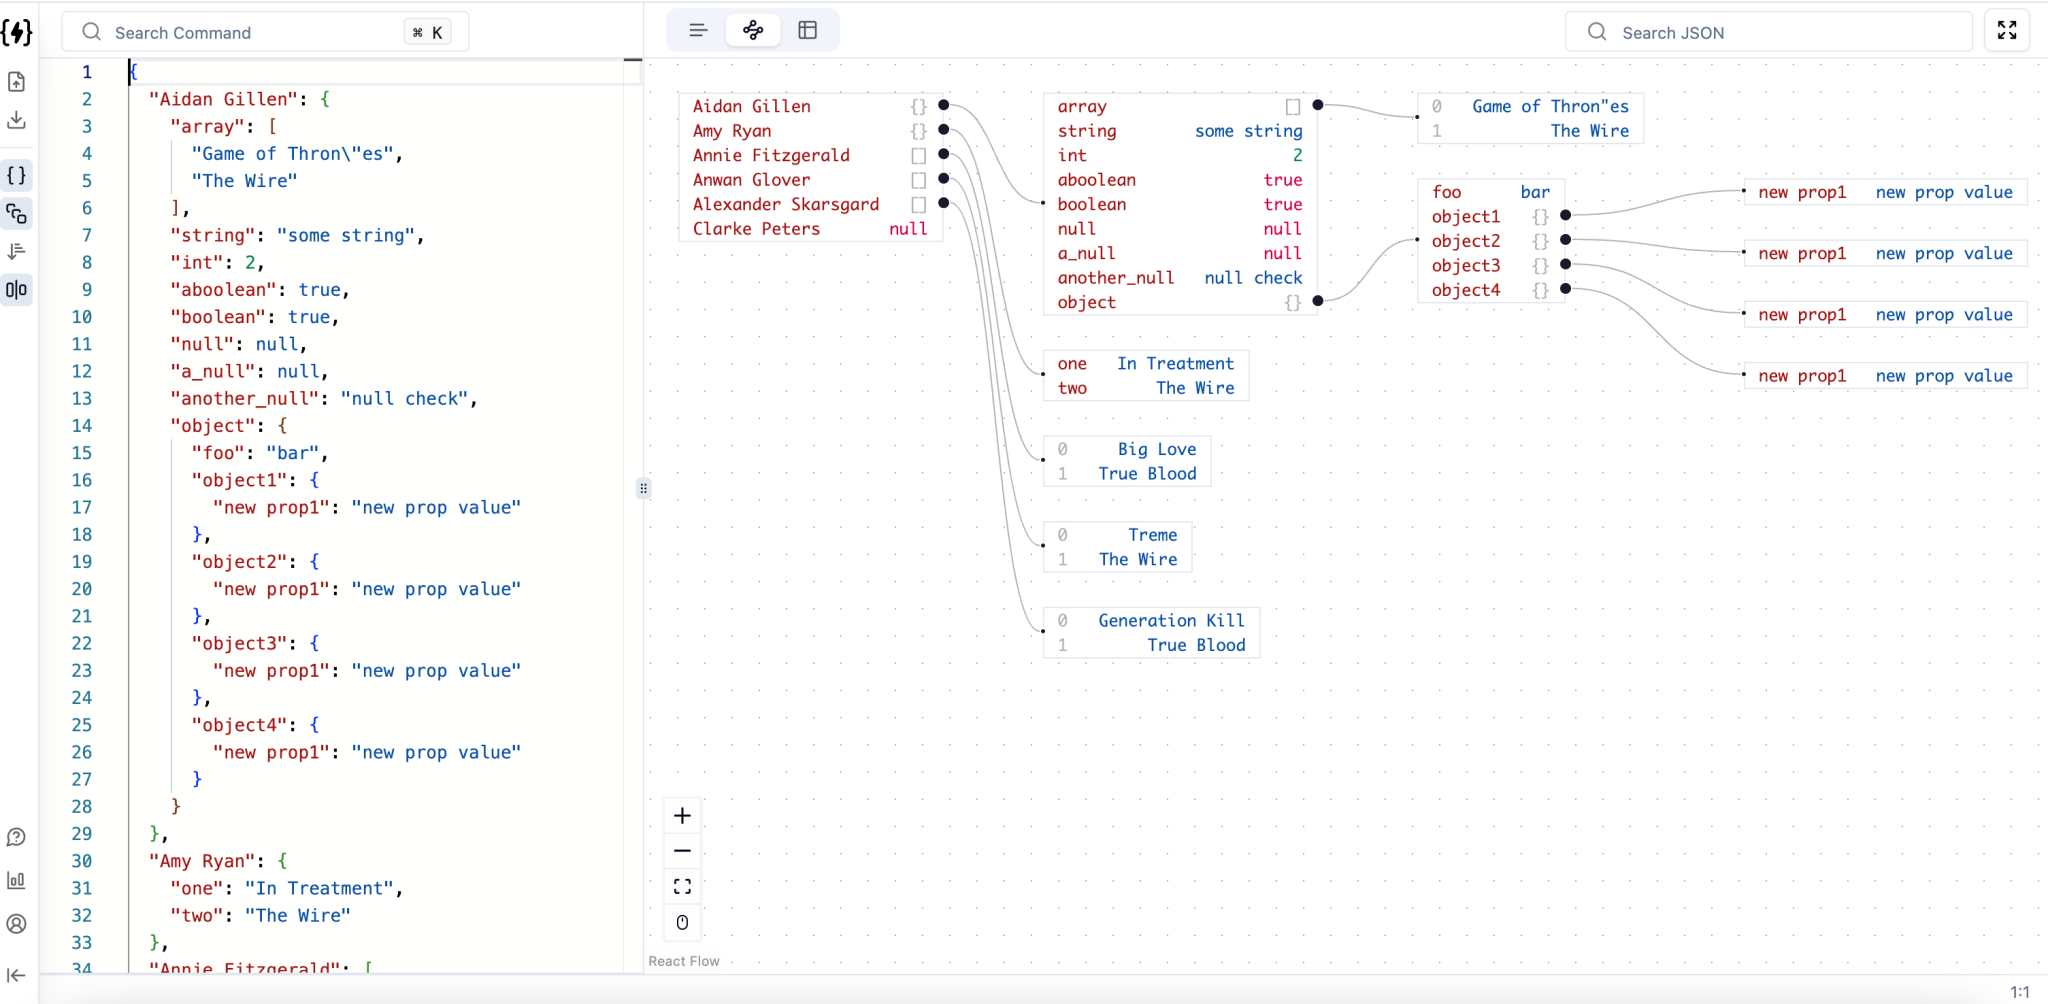Enter fullscreen via the top-right expand icon

(2007, 30)
